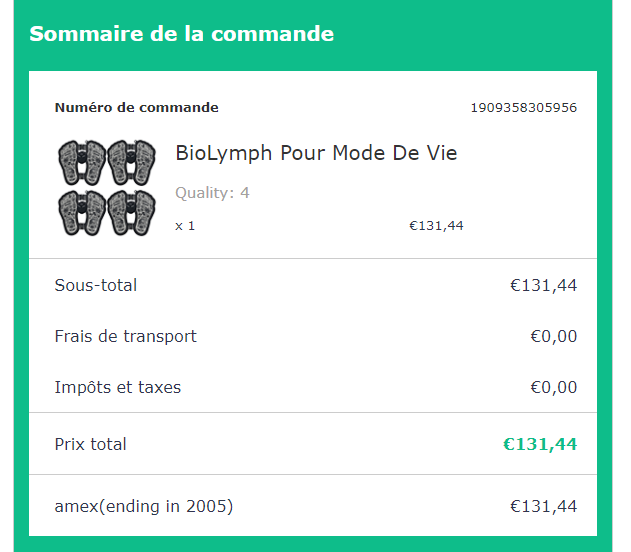Click the BioLymph product thumbnail image

point(106,188)
